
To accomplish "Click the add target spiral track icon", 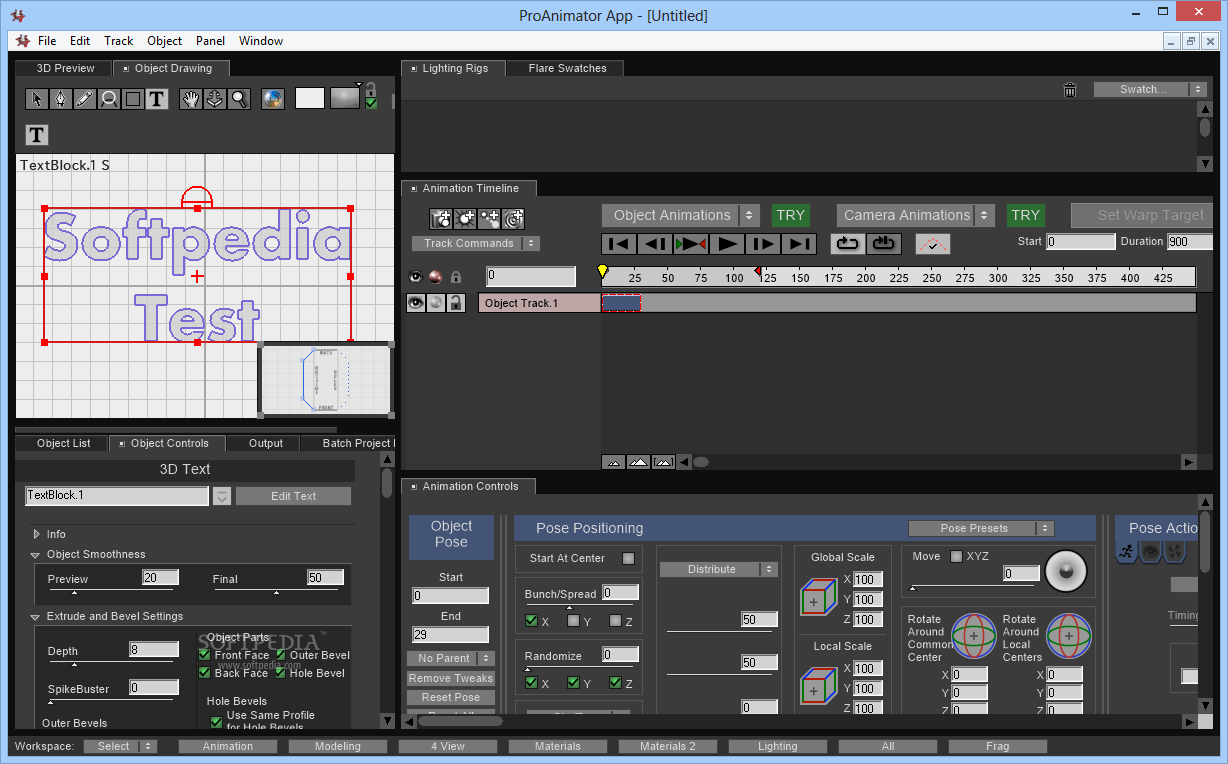I will [513, 218].
